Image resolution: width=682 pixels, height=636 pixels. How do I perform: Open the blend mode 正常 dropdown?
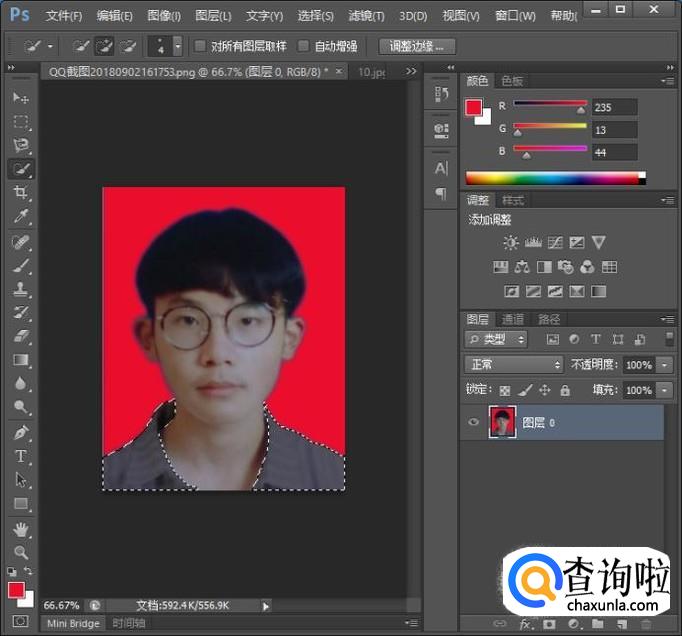[x=515, y=365]
